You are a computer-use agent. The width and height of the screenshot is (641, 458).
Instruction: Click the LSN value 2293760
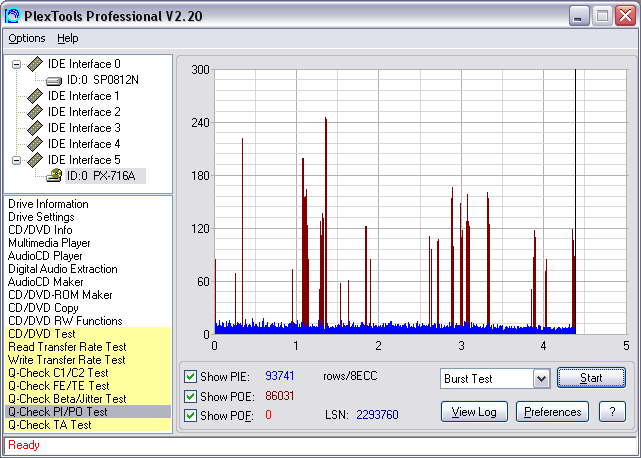click(377, 415)
